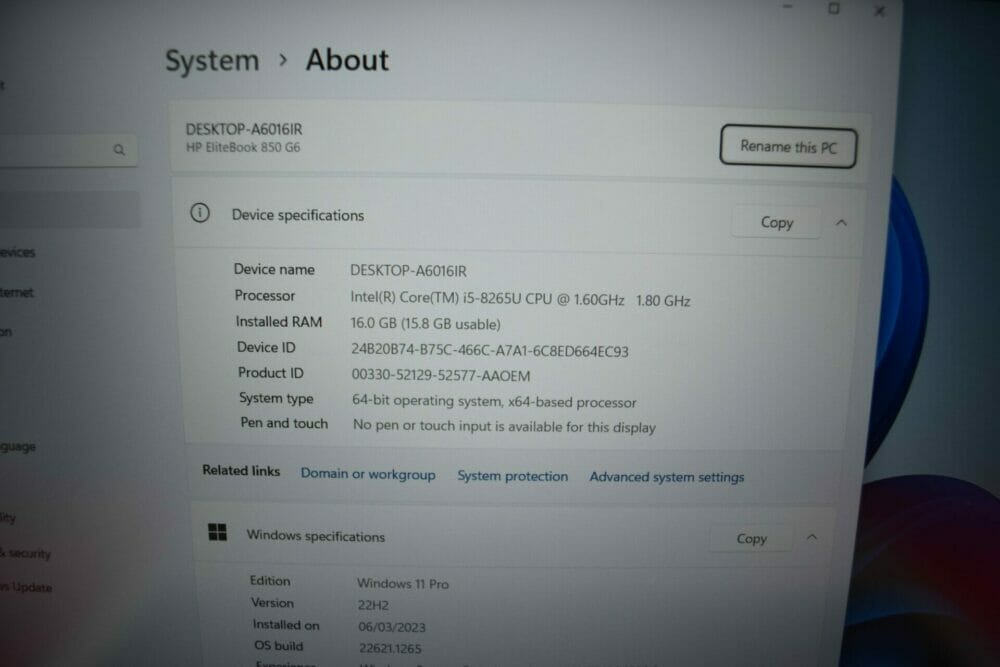Maximize the Settings window

click(834, 8)
